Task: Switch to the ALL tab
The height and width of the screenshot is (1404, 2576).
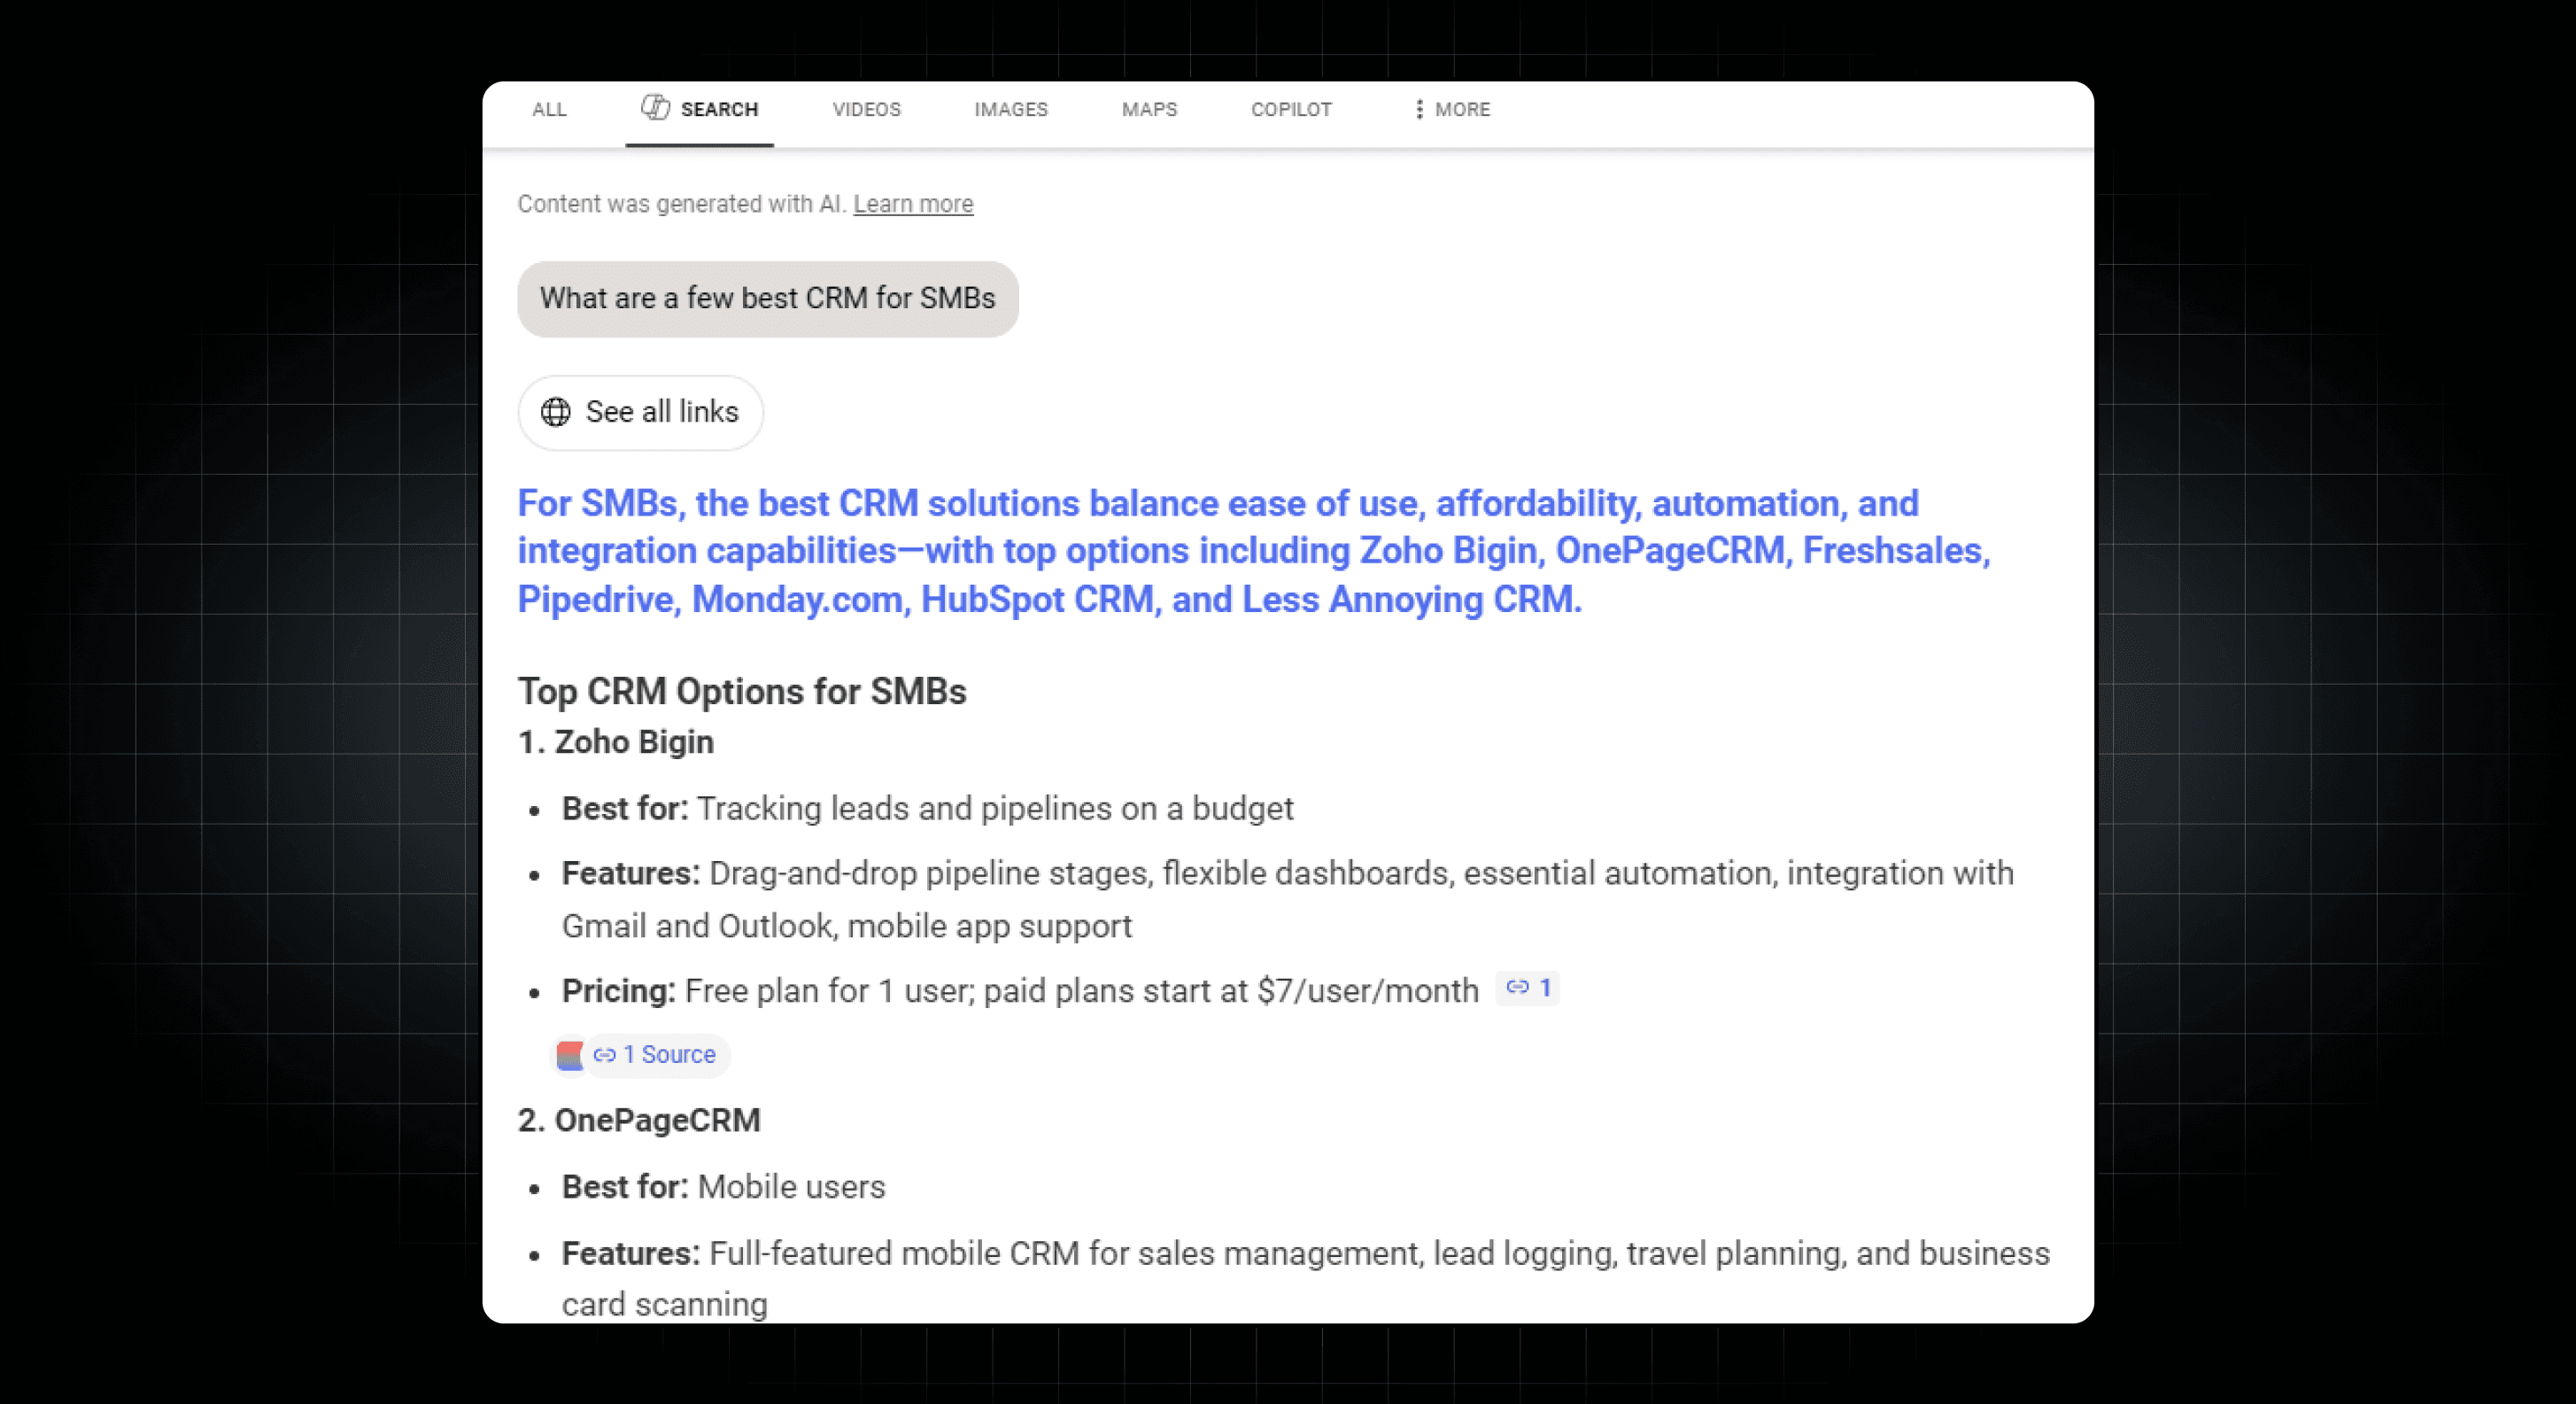Action: coord(549,109)
